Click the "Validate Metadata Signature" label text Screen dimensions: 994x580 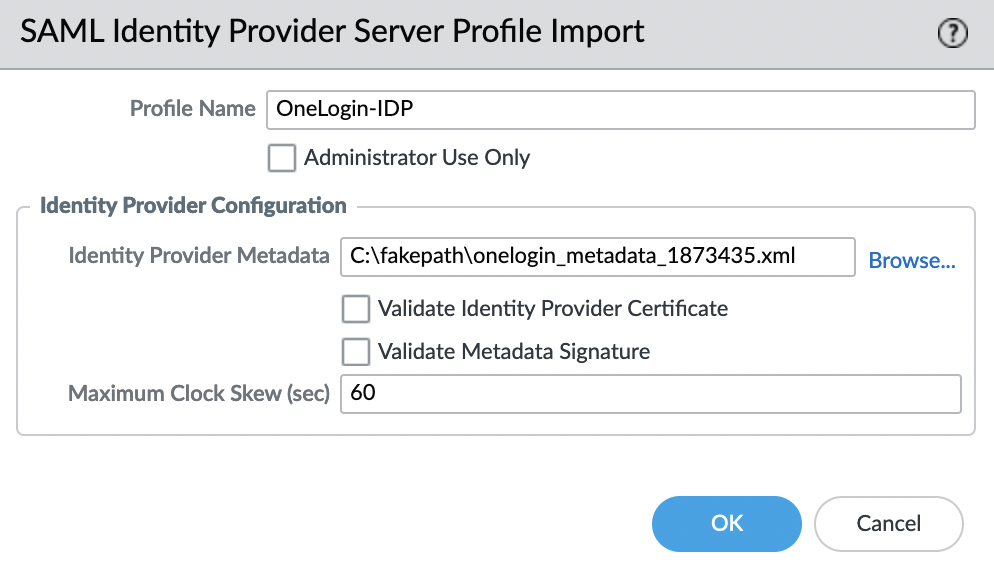tap(514, 351)
